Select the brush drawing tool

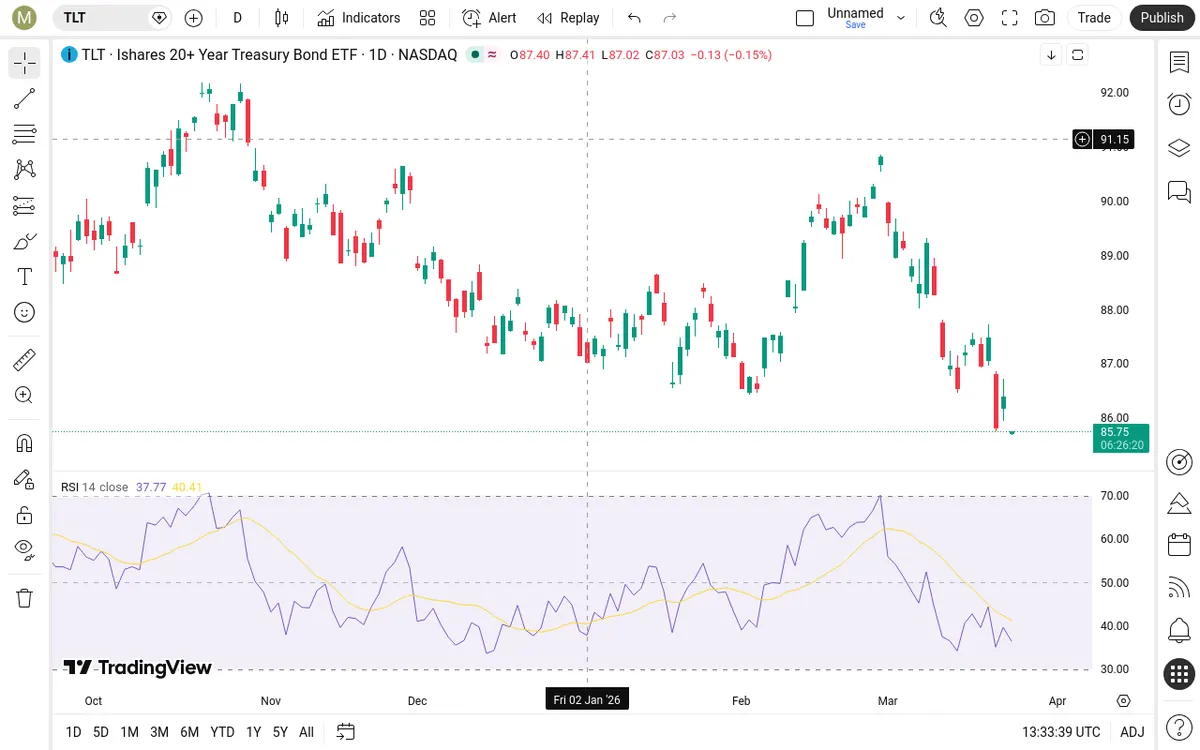tap(25, 241)
